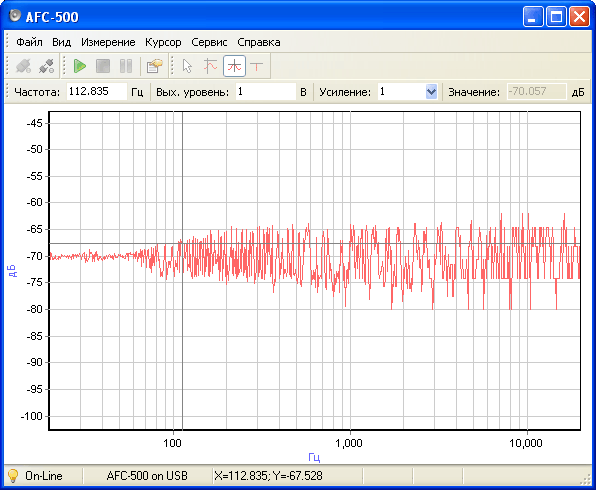Select the arrow pointer cursor tool
The width and height of the screenshot is (596, 490).
187,66
